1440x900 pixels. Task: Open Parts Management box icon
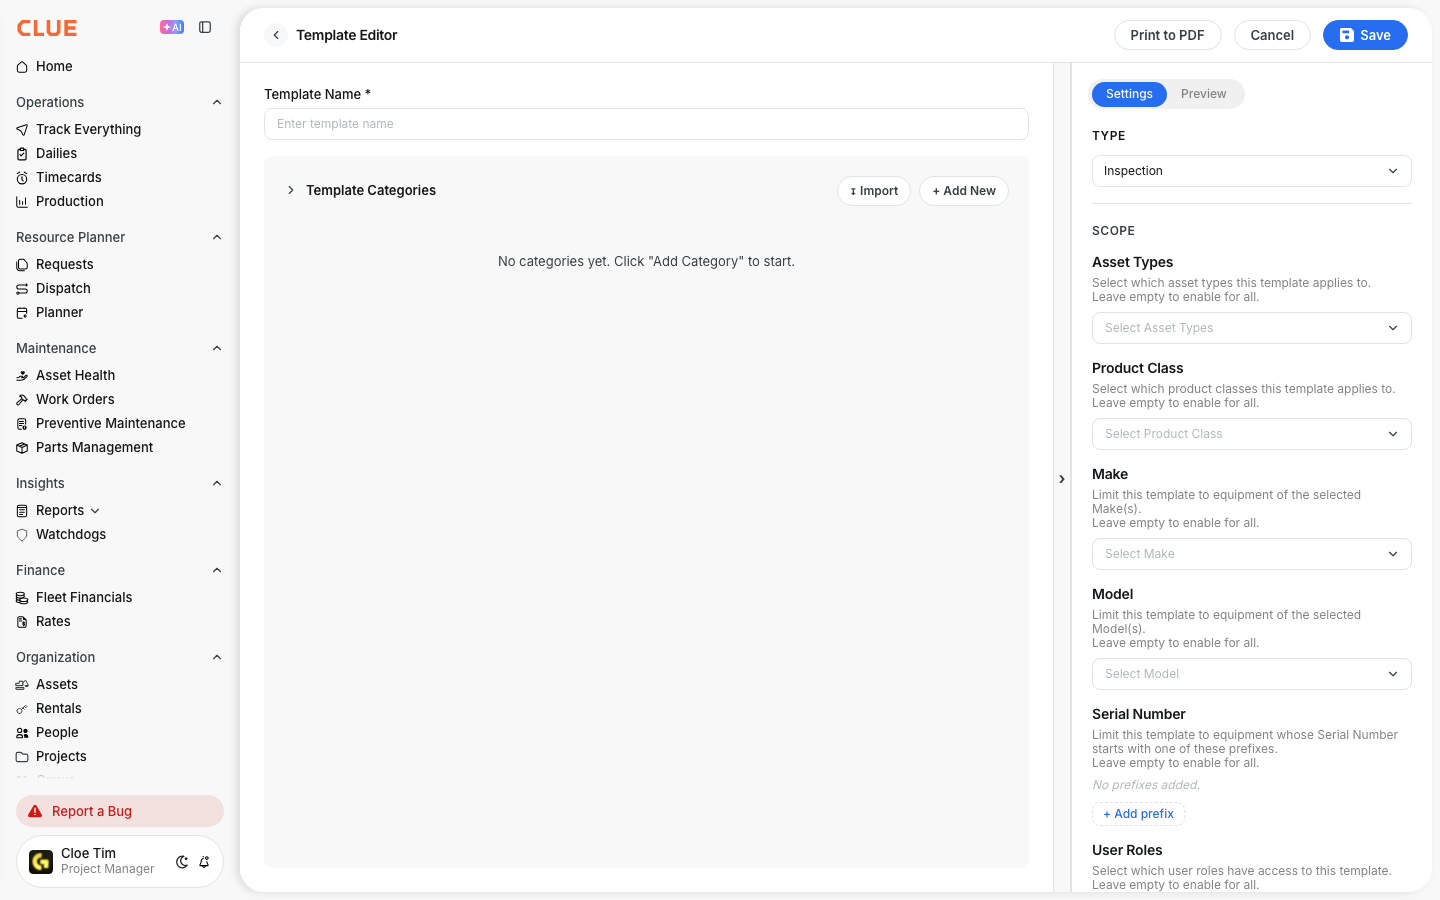tap(22, 448)
